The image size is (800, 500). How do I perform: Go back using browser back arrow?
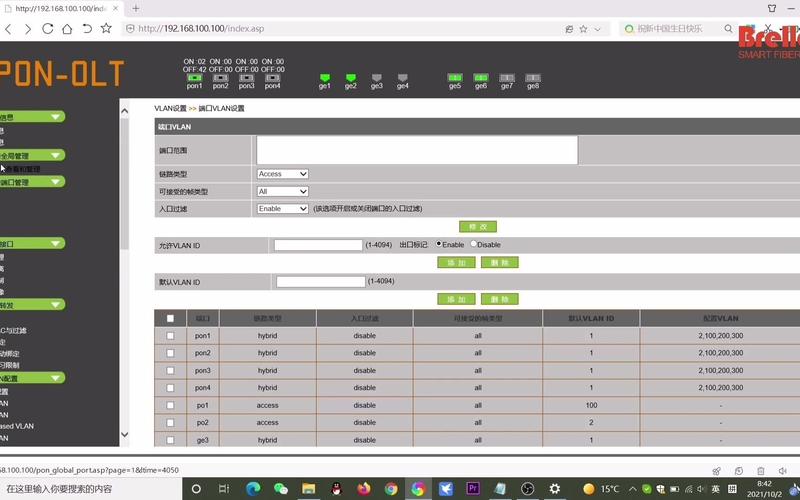click(x=8, y=29)
